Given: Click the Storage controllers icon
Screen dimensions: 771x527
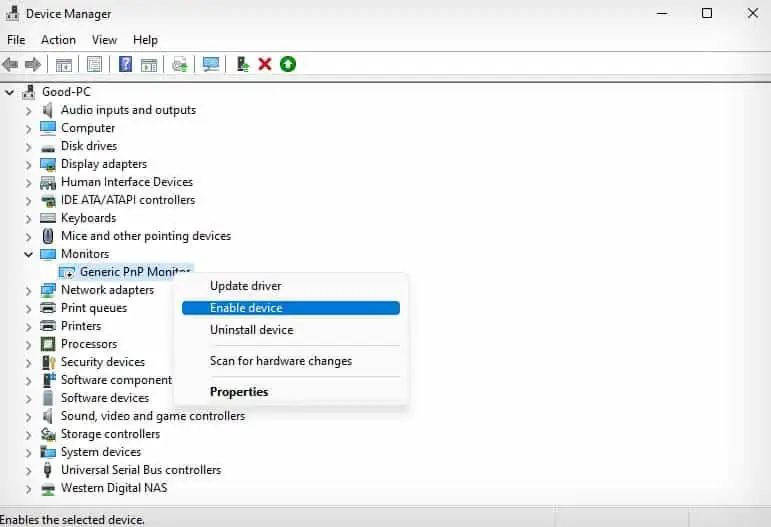Looking at the screenshot, I should [x=48, y=434].
